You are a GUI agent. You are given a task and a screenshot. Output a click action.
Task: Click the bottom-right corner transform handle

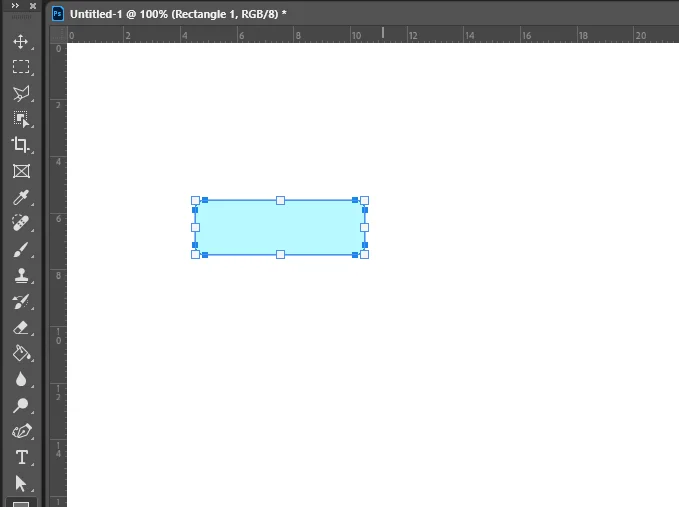(x=364, y=255)
